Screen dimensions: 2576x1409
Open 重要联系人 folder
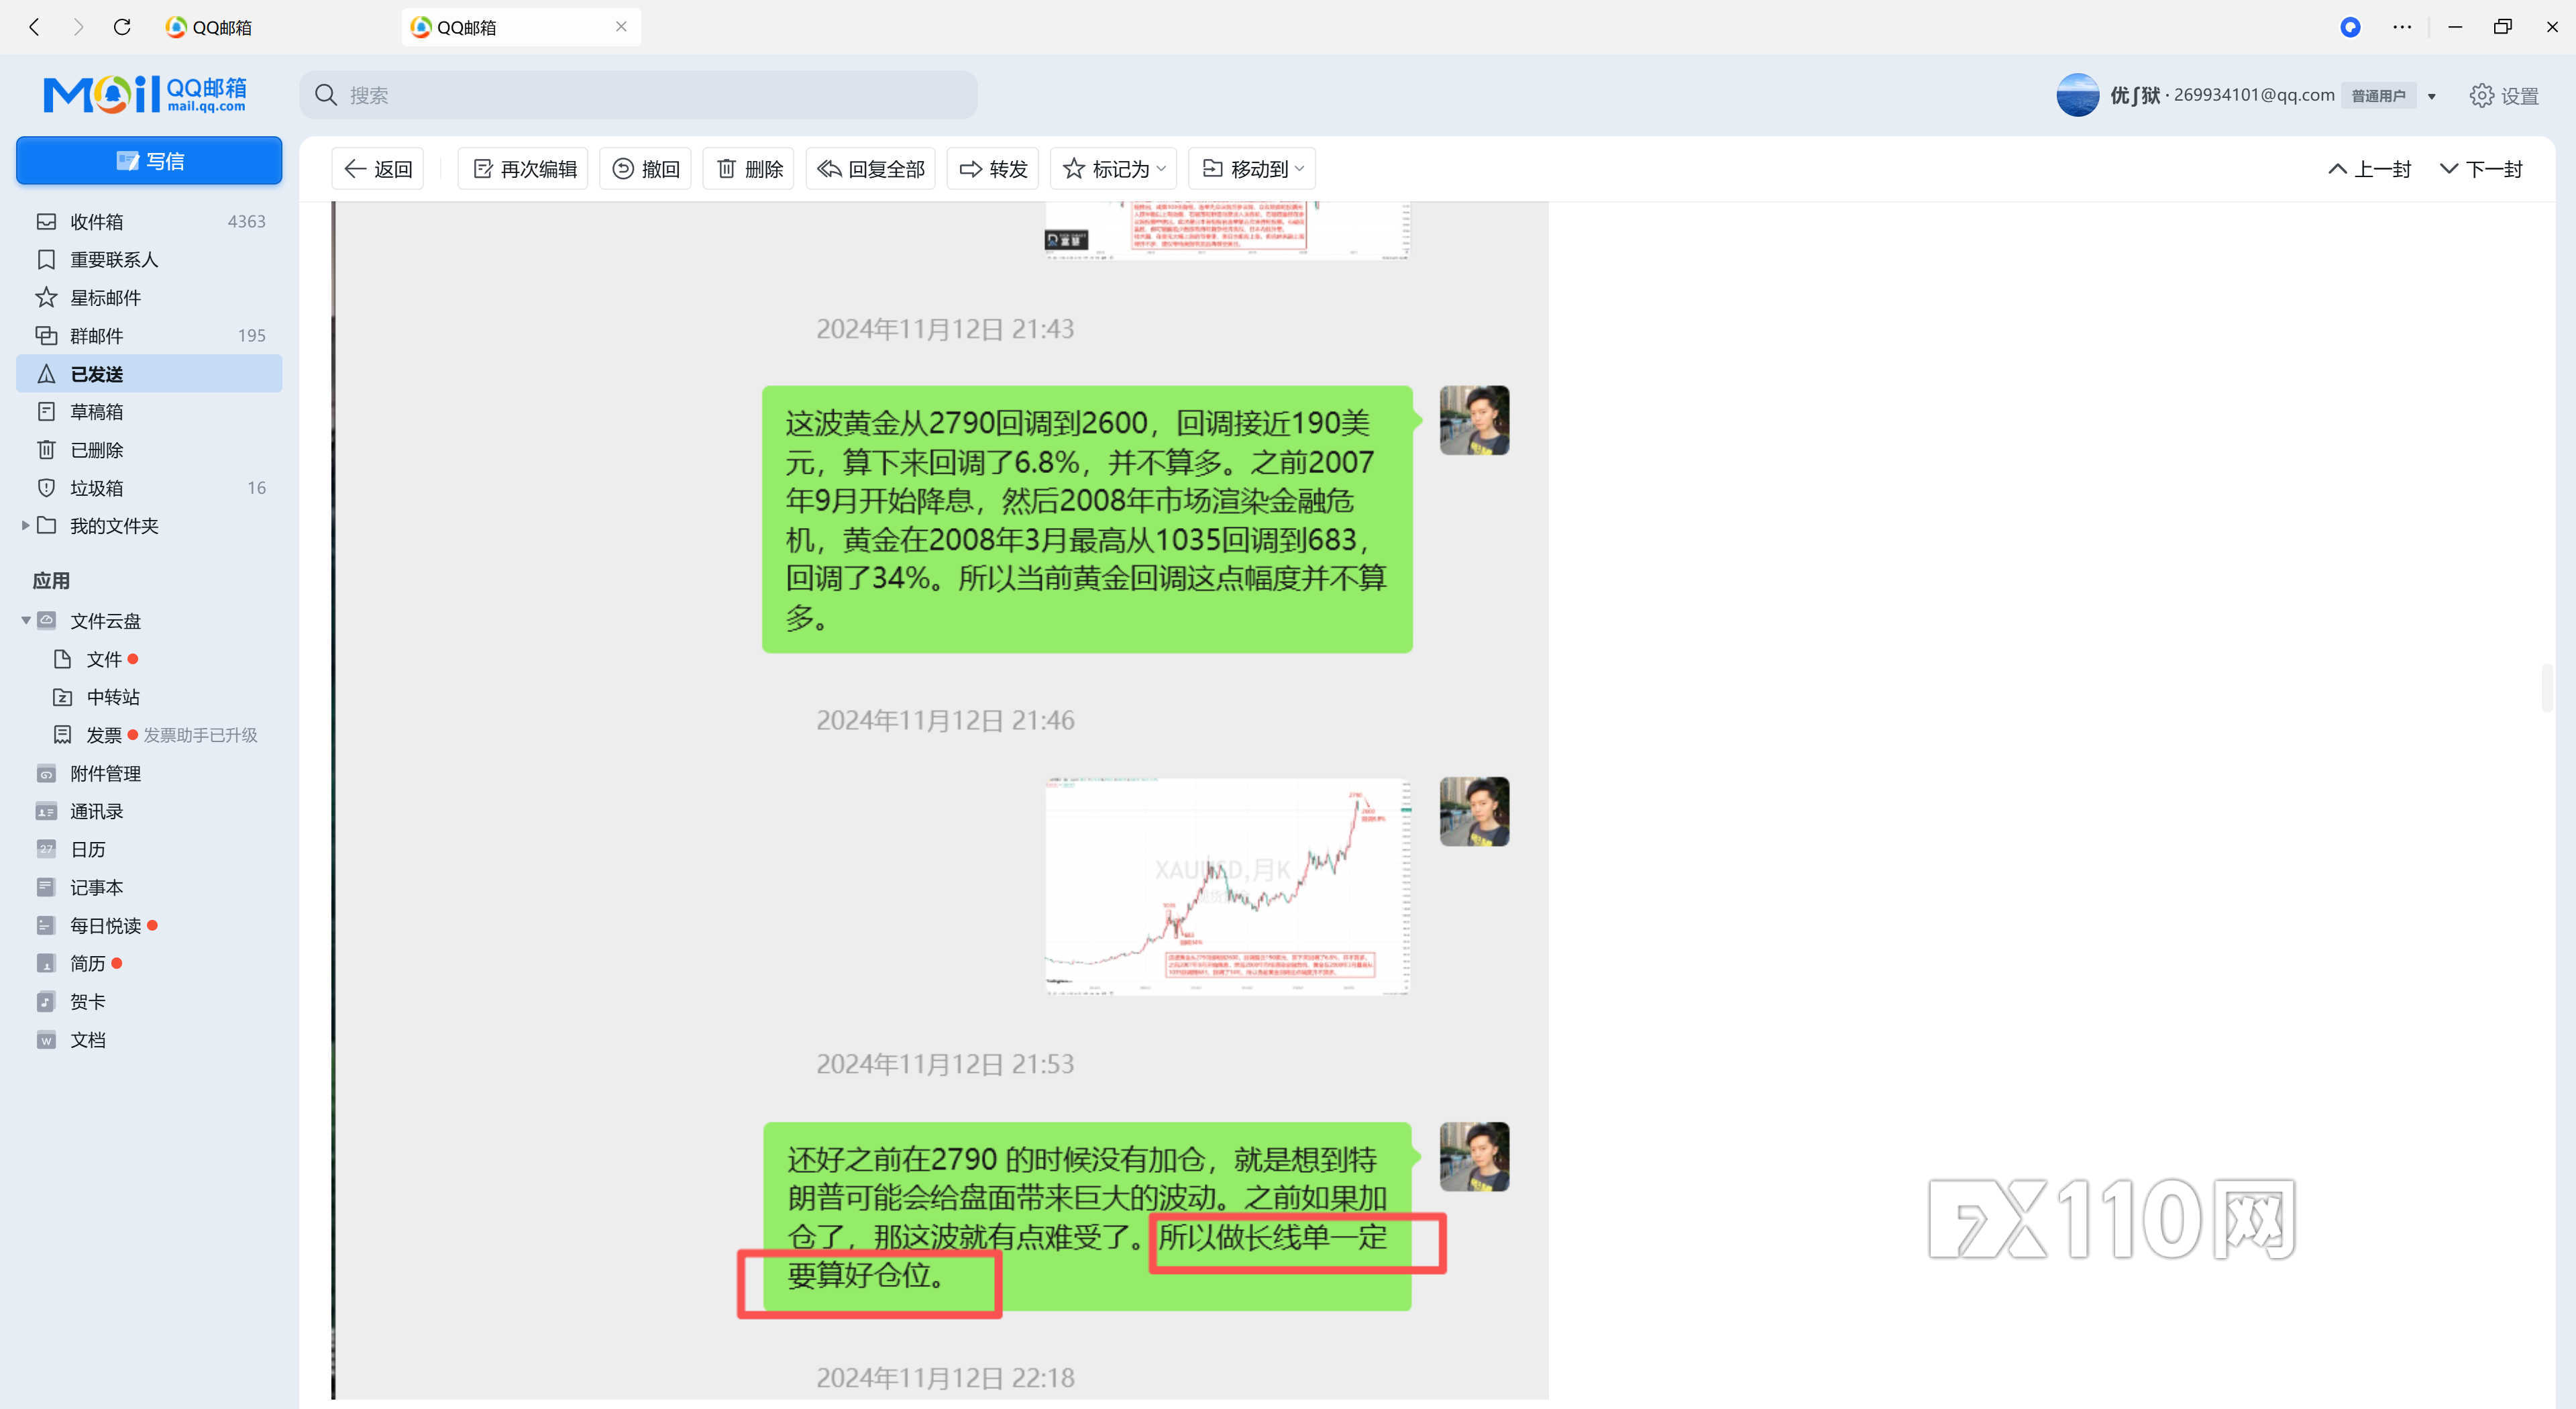[x=149, y=259]
